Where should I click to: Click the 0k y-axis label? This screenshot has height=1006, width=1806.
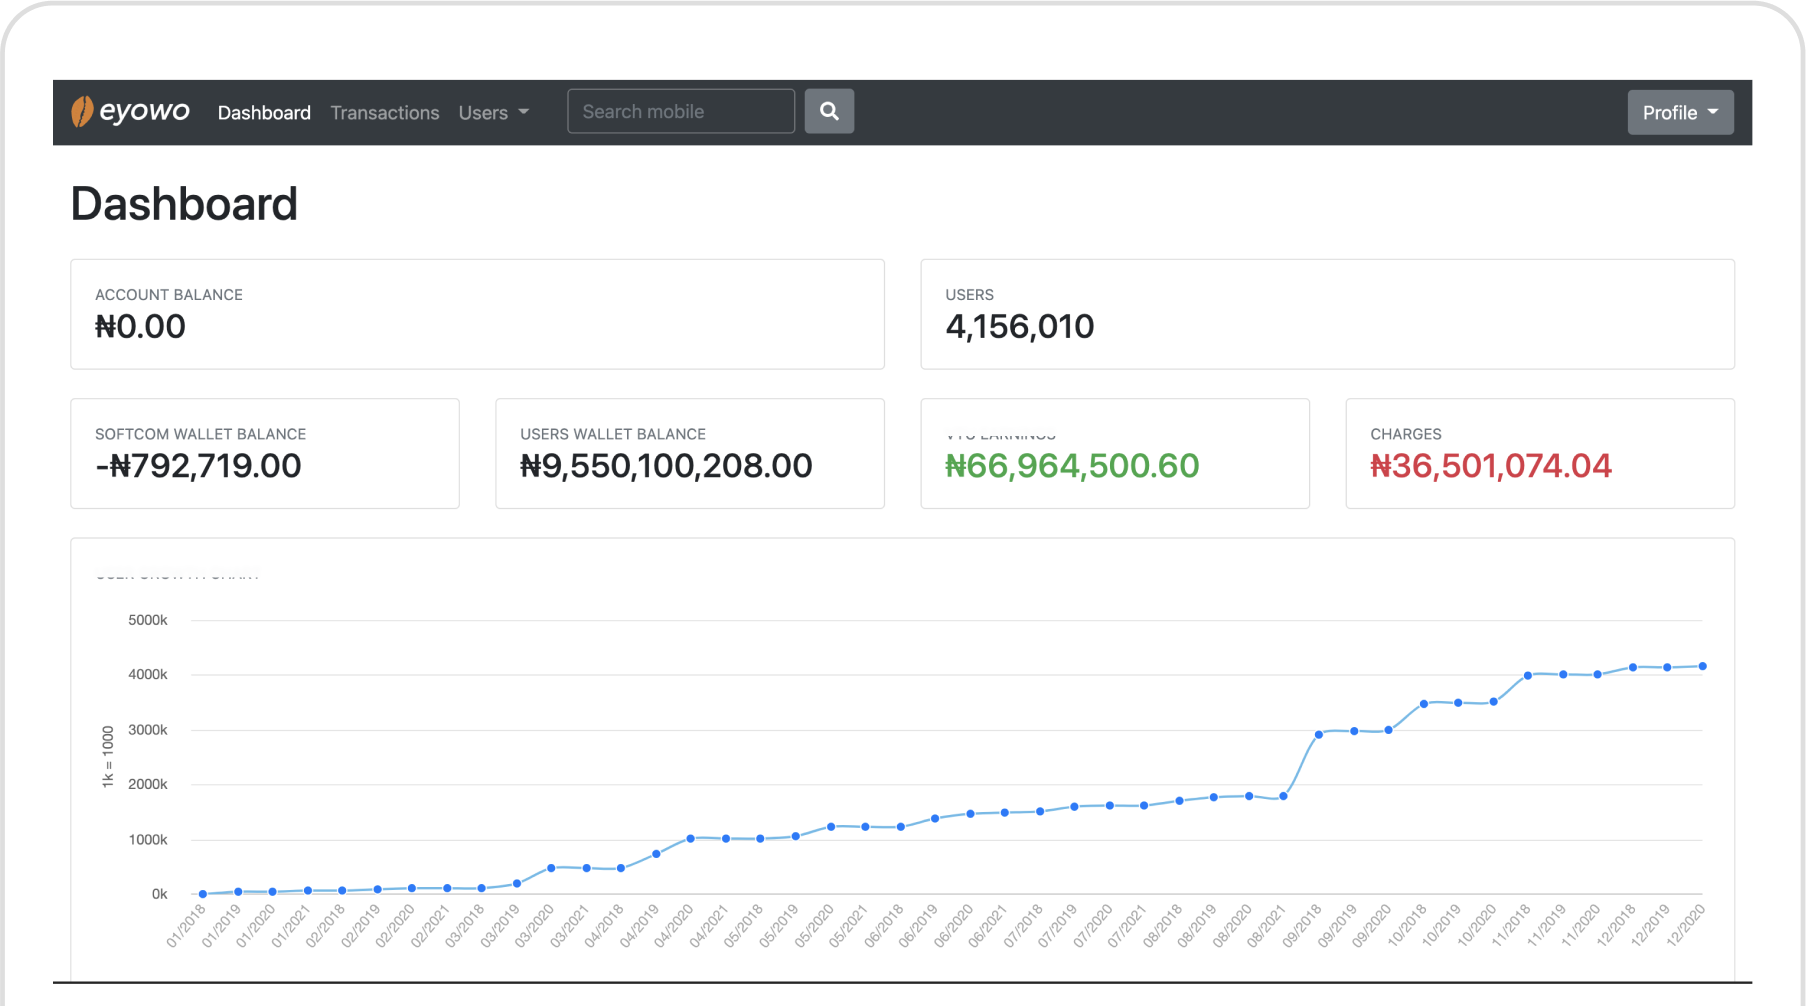tap(160, 894)
